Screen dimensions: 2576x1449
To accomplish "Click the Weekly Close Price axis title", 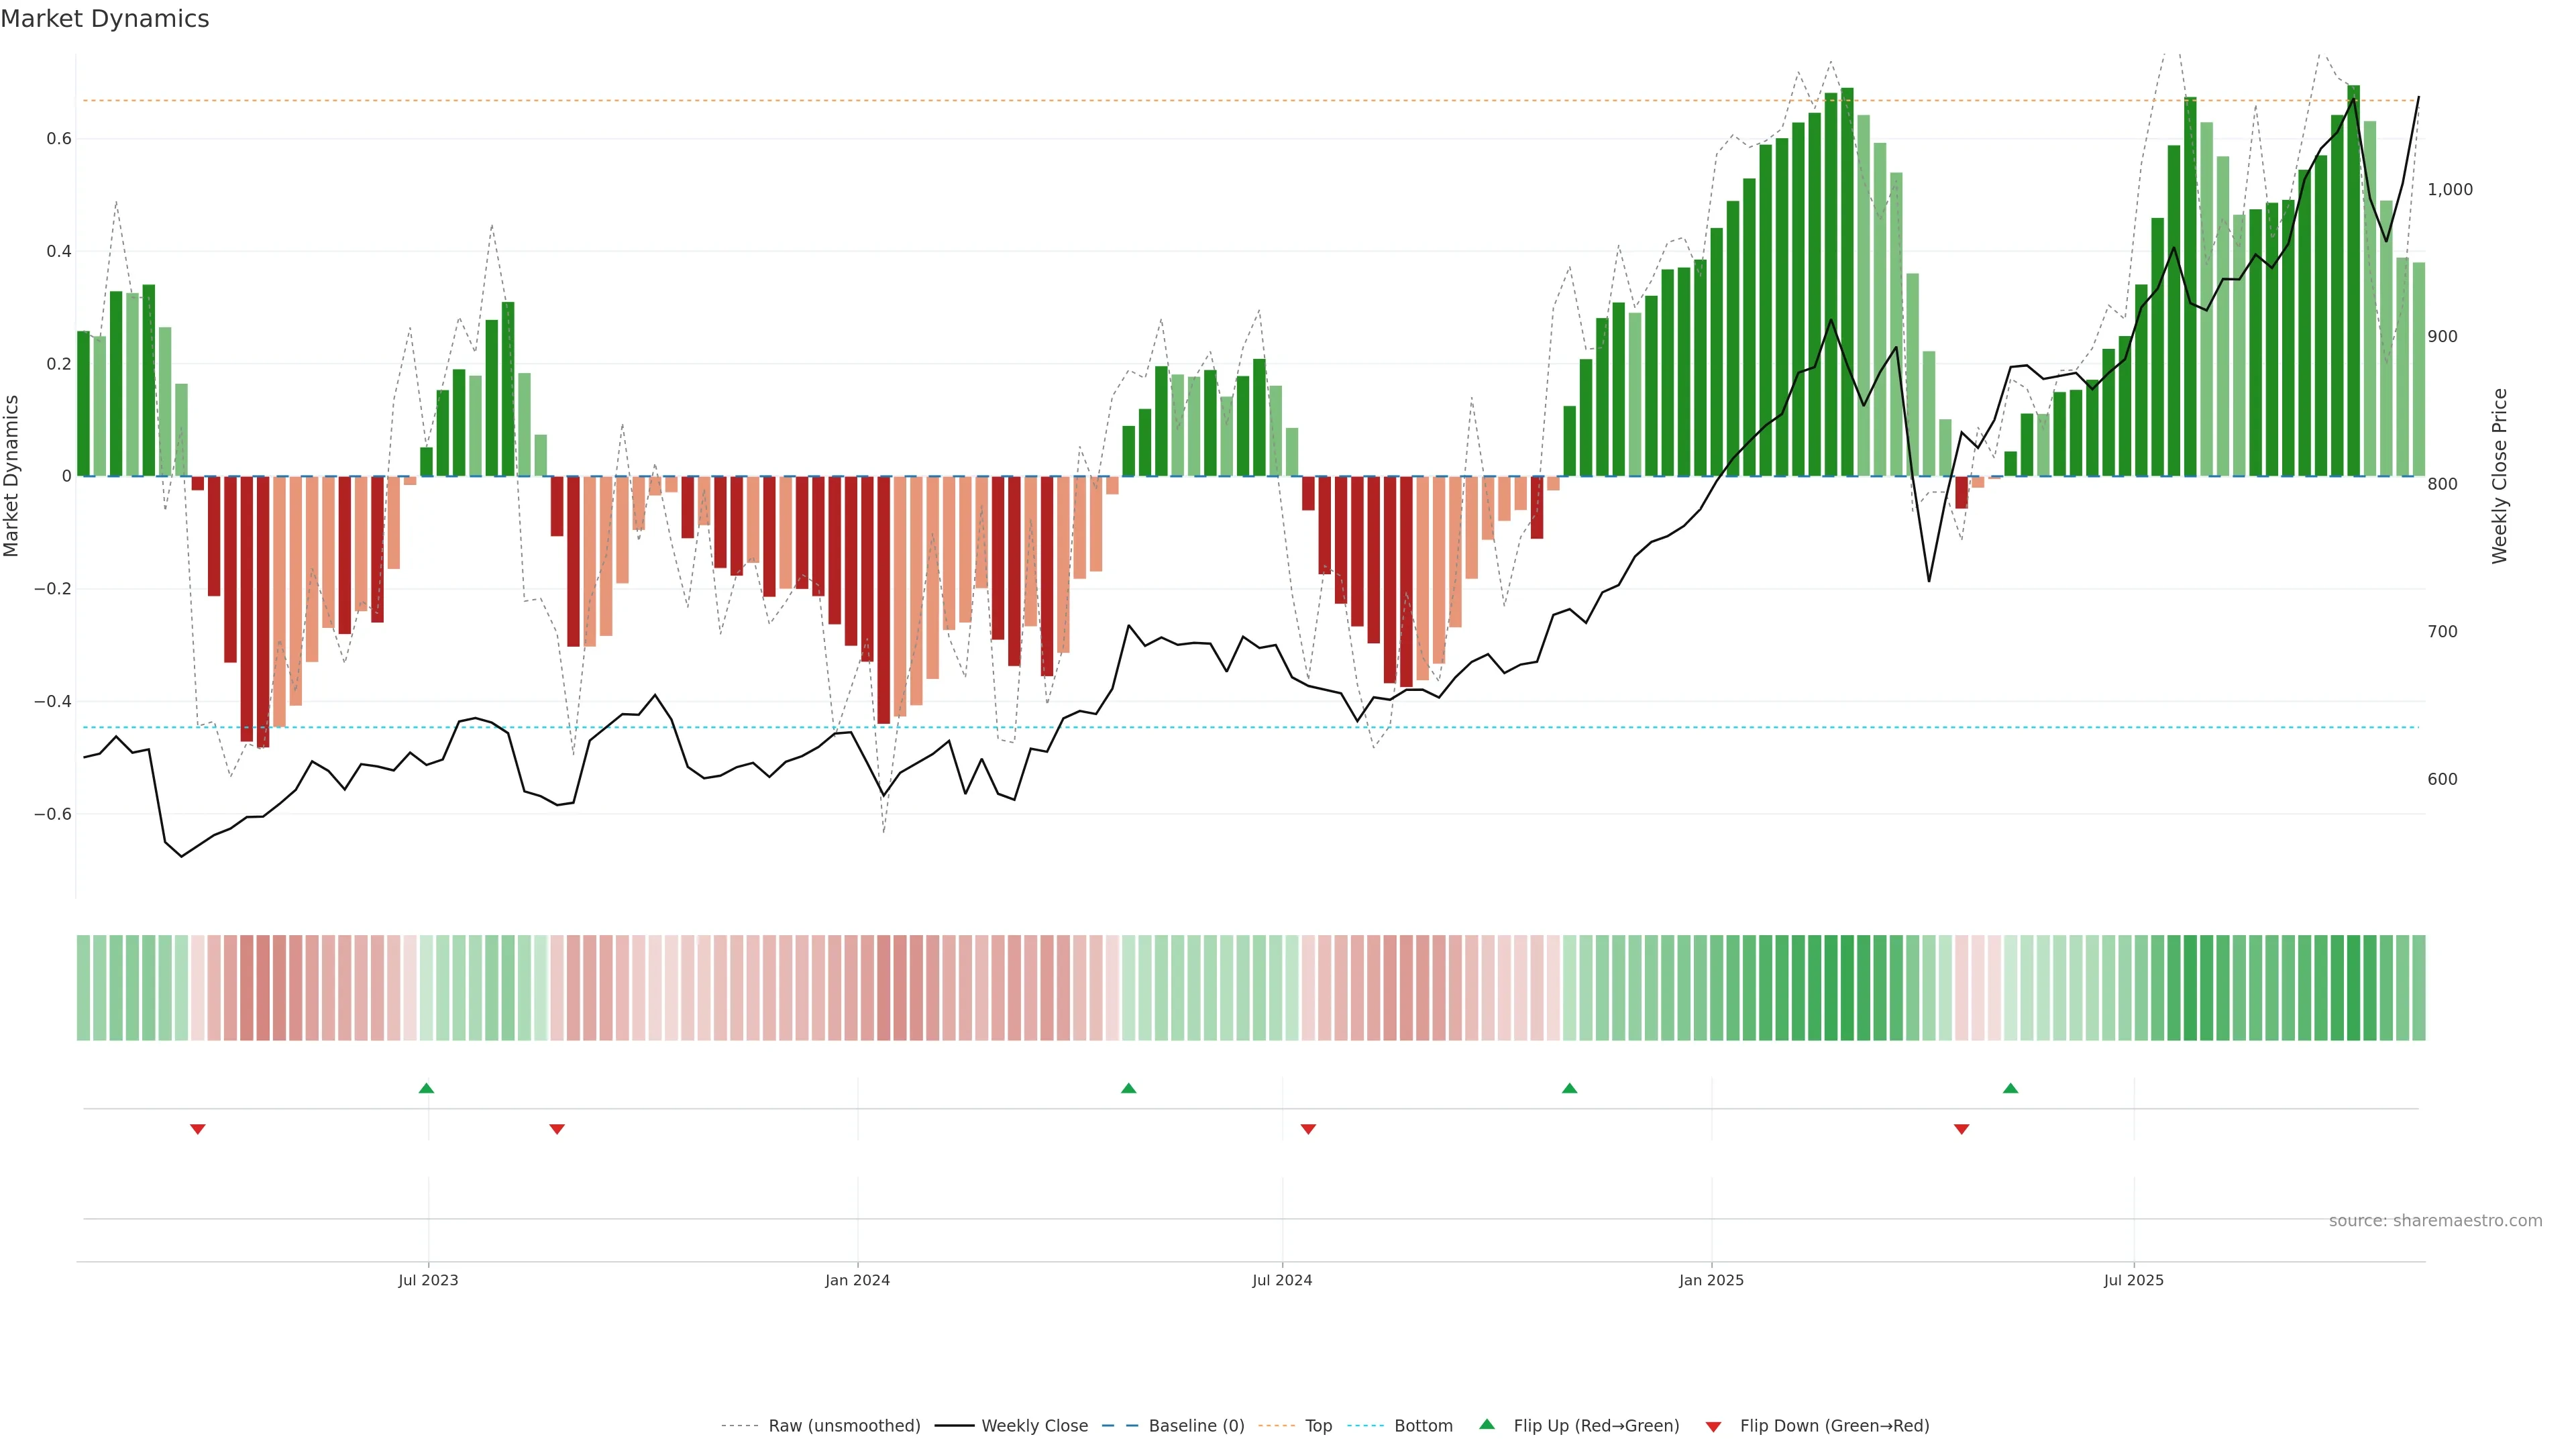I will [2499, 476].
